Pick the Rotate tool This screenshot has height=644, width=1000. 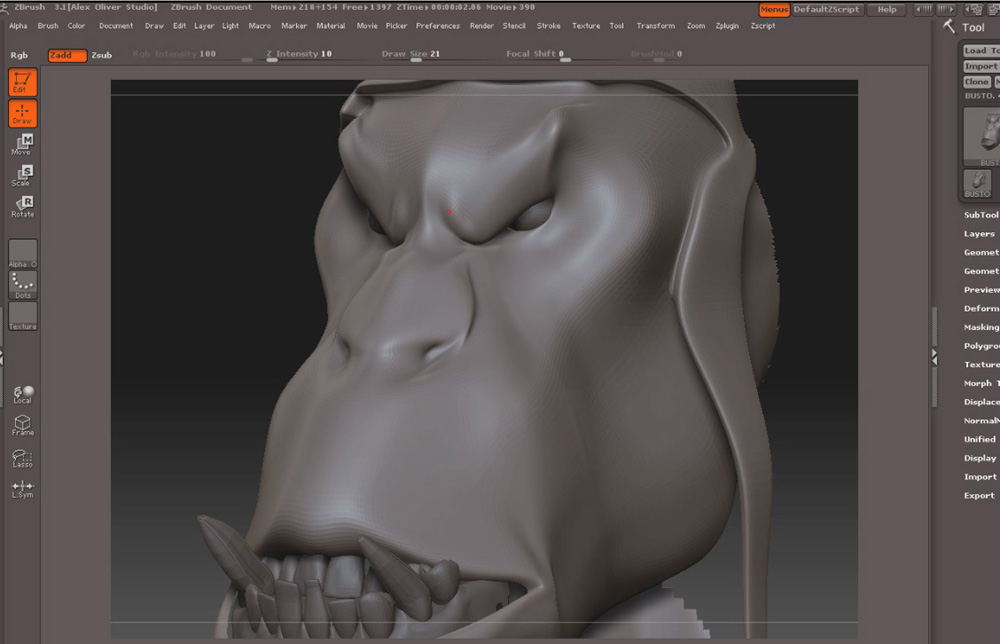(22, 207)
